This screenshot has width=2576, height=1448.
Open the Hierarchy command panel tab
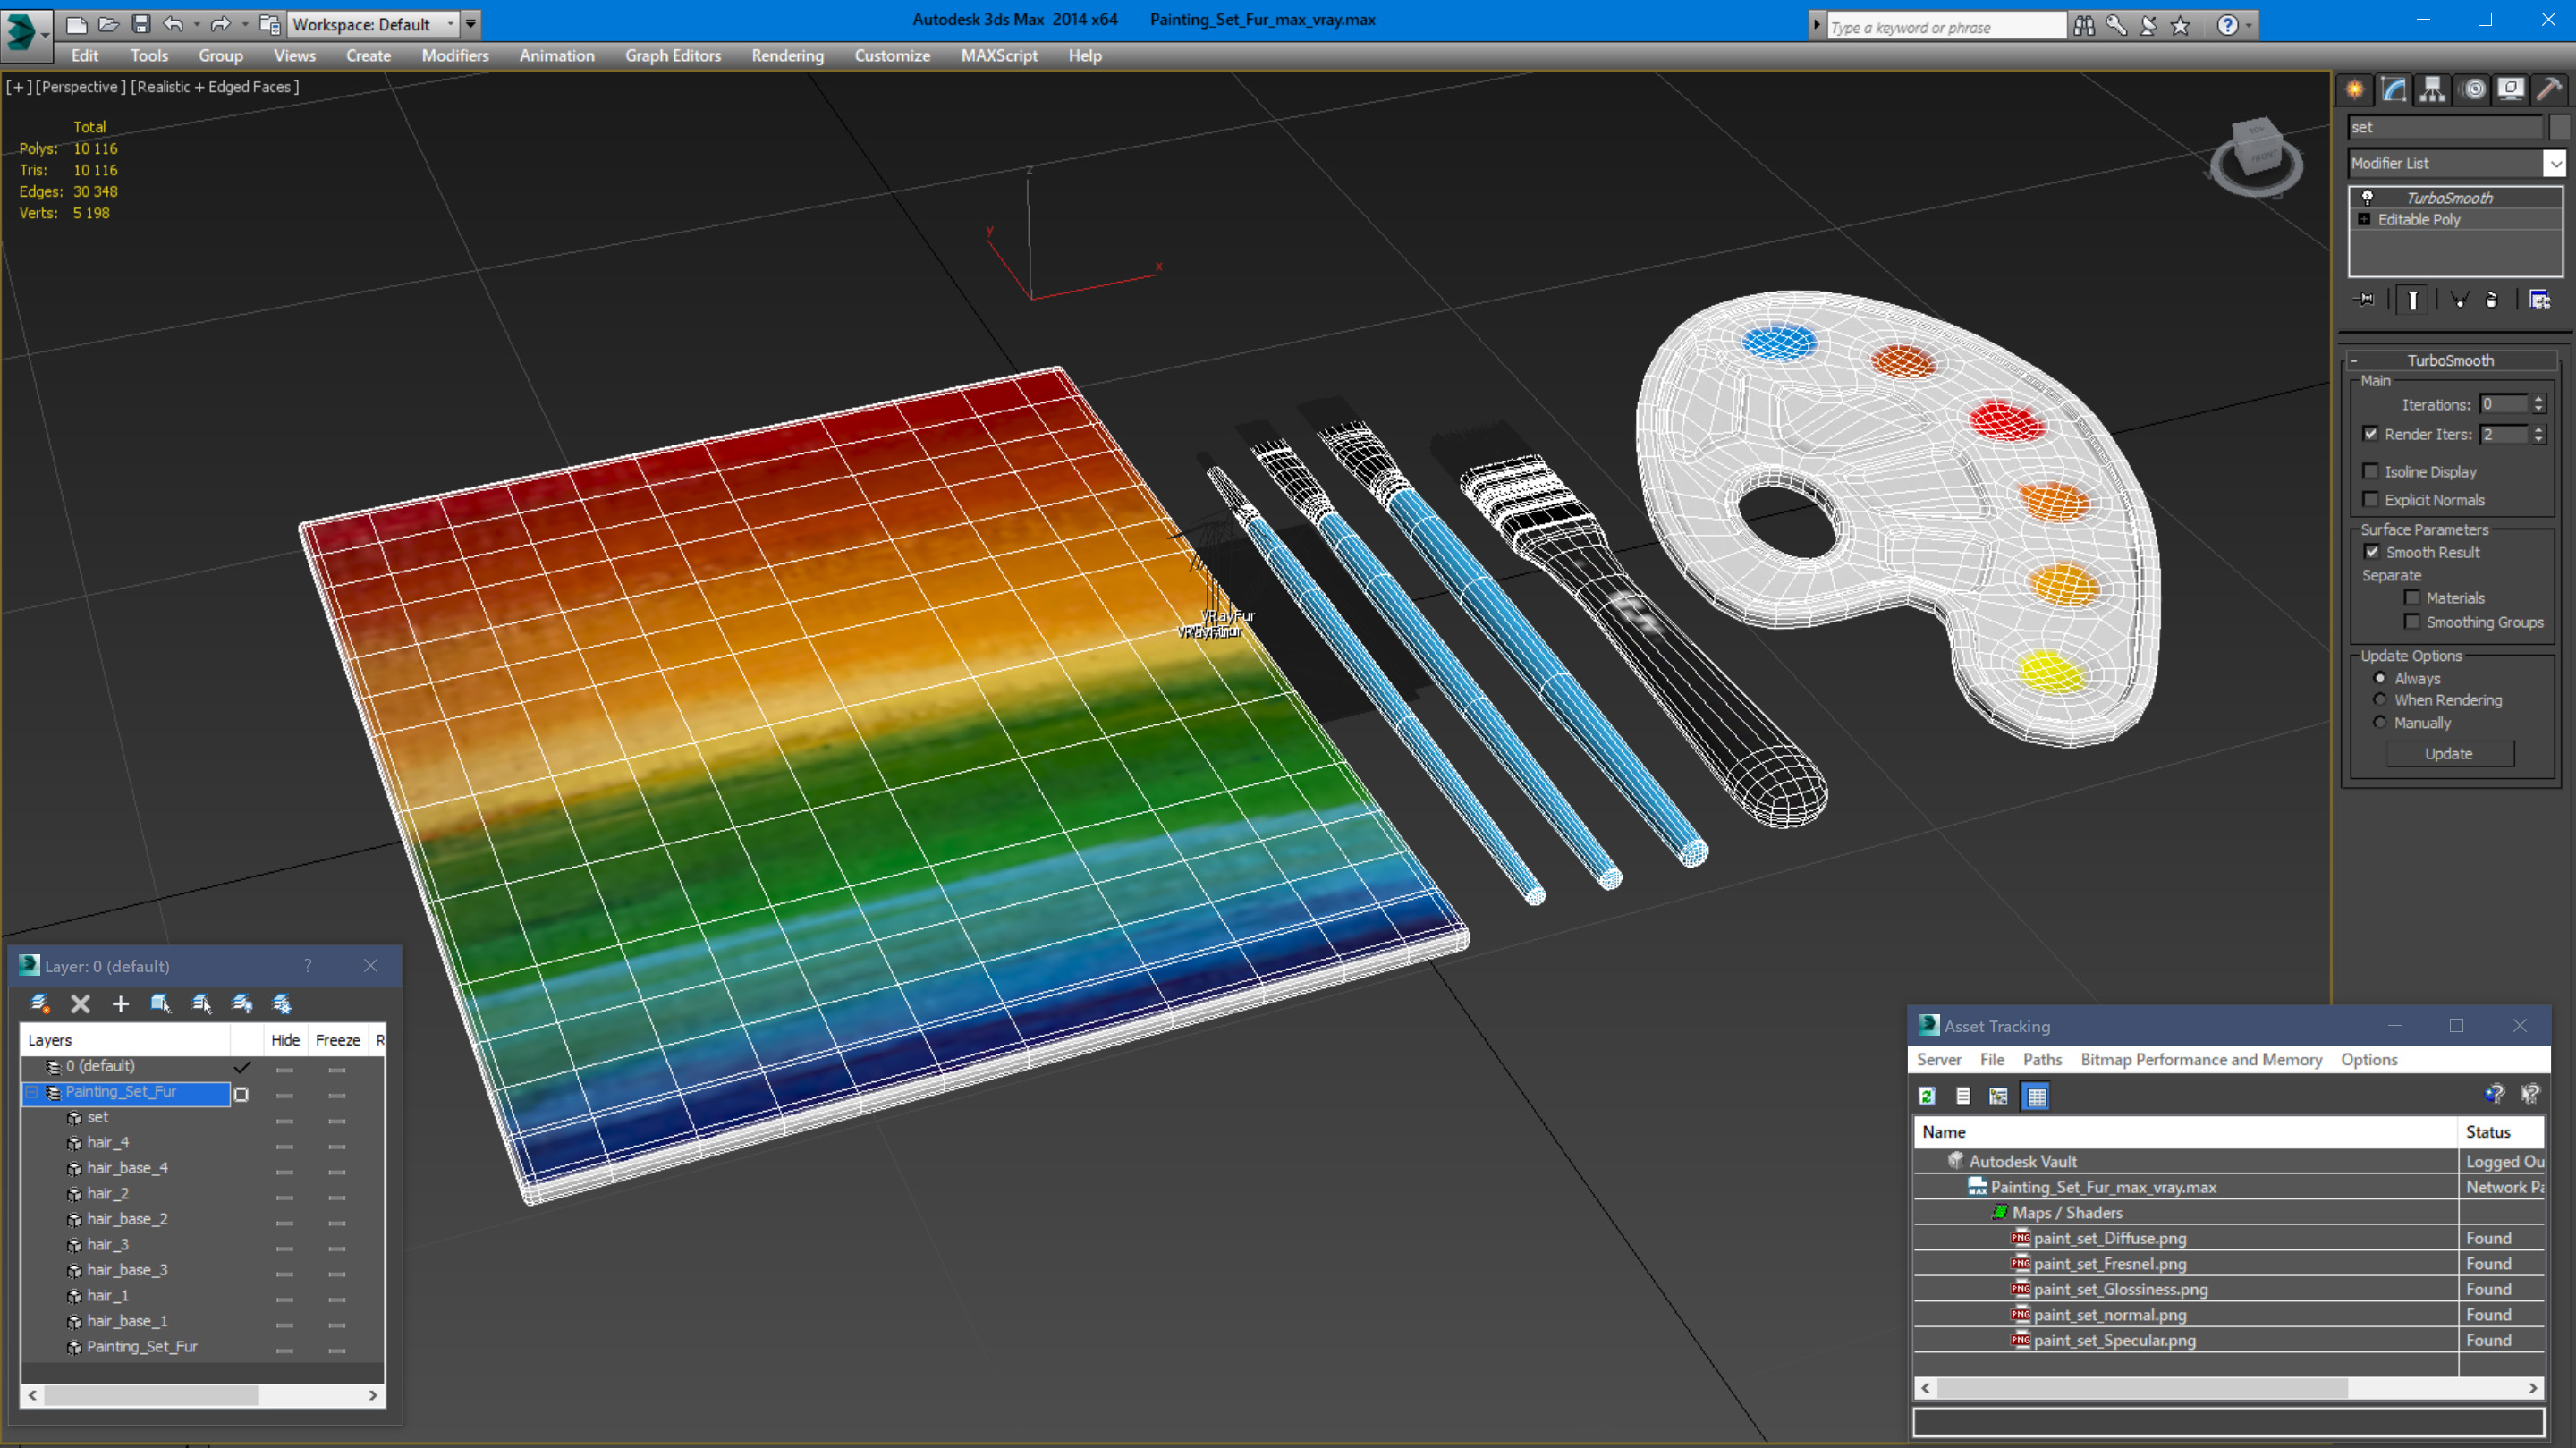point(2432,90)
